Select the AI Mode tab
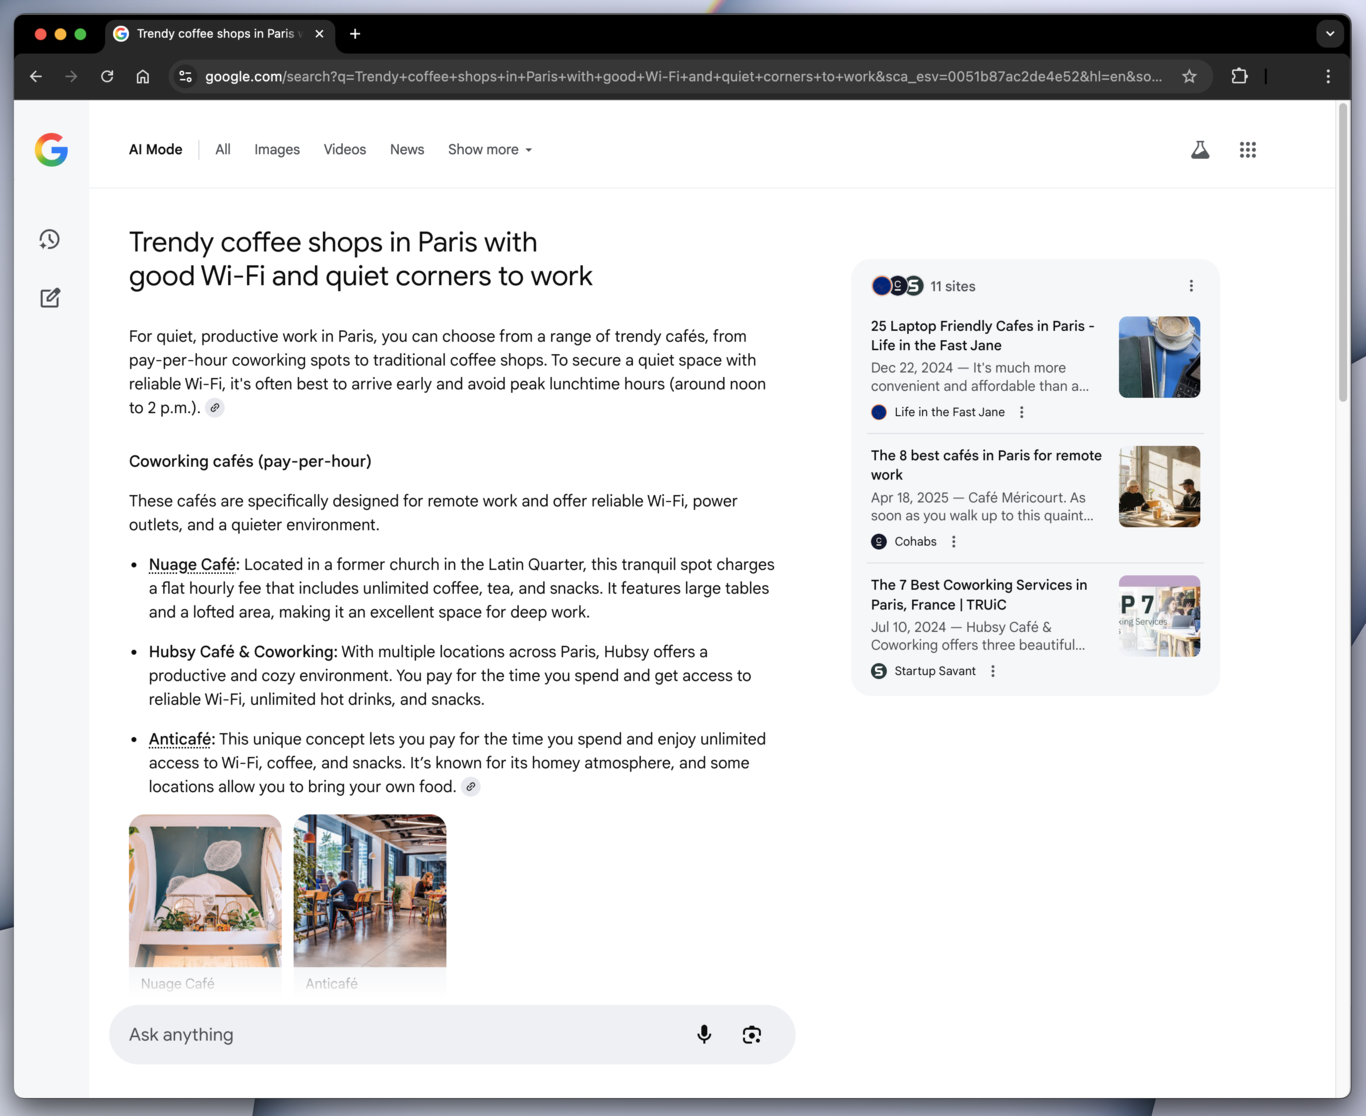This screenshot has width=1366, height=1116. click(x=155, y=150)
